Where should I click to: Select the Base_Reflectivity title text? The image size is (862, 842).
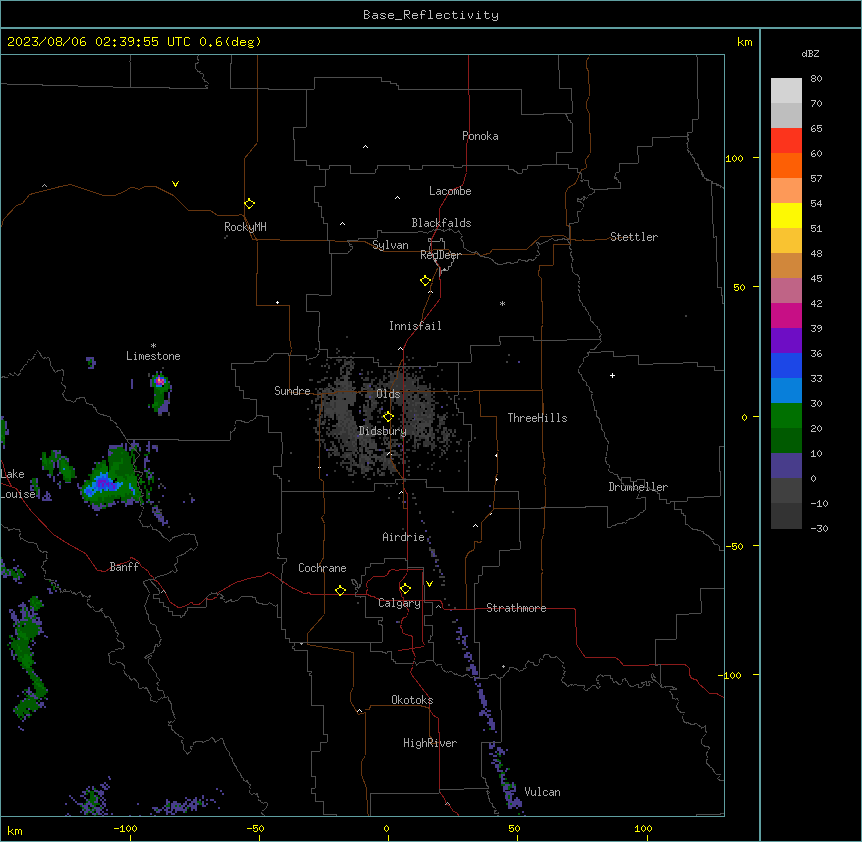coord(431,15)
